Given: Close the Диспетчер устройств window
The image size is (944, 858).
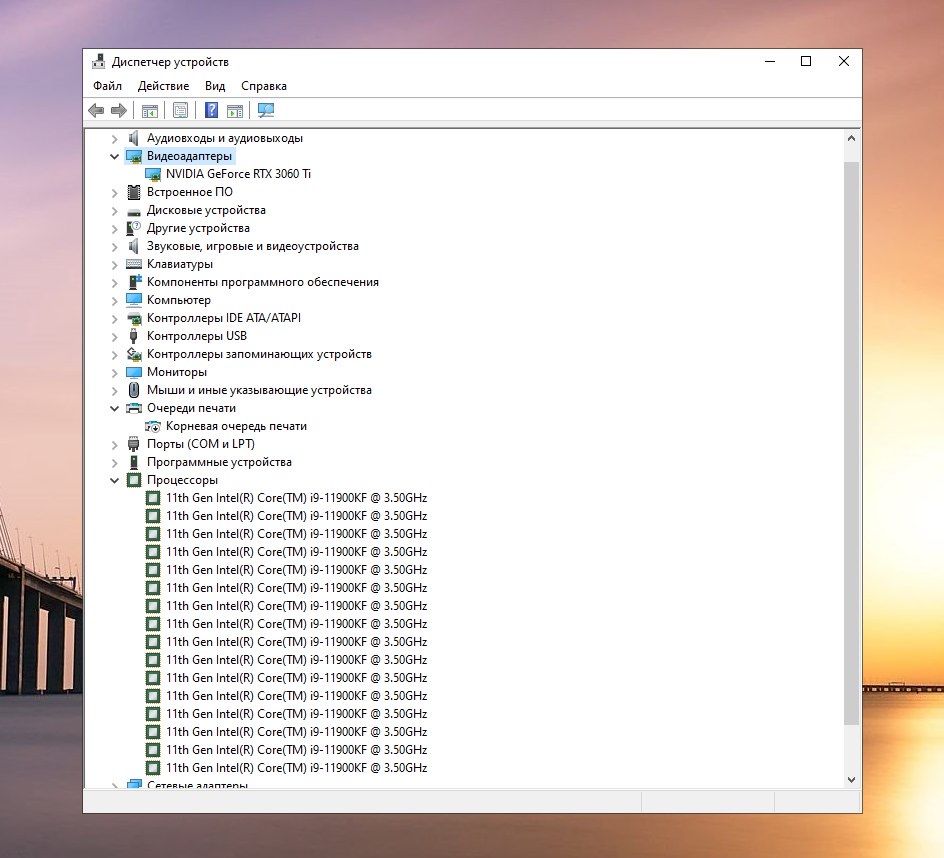Looking at the screenshot, I should (843, 61).
